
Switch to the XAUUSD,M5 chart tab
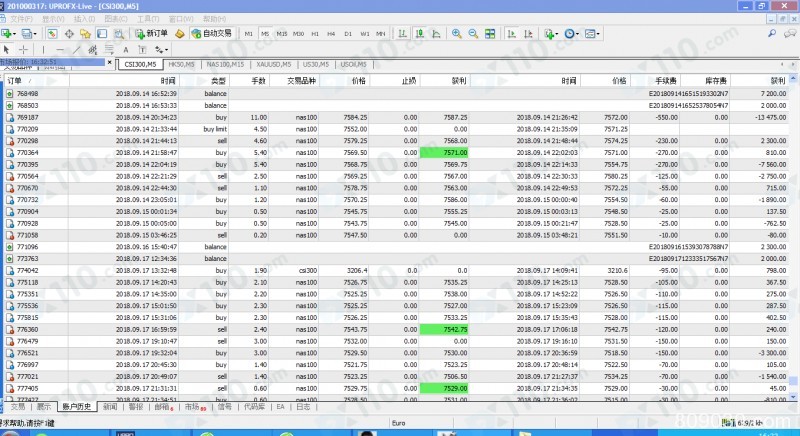pos(273,64)
